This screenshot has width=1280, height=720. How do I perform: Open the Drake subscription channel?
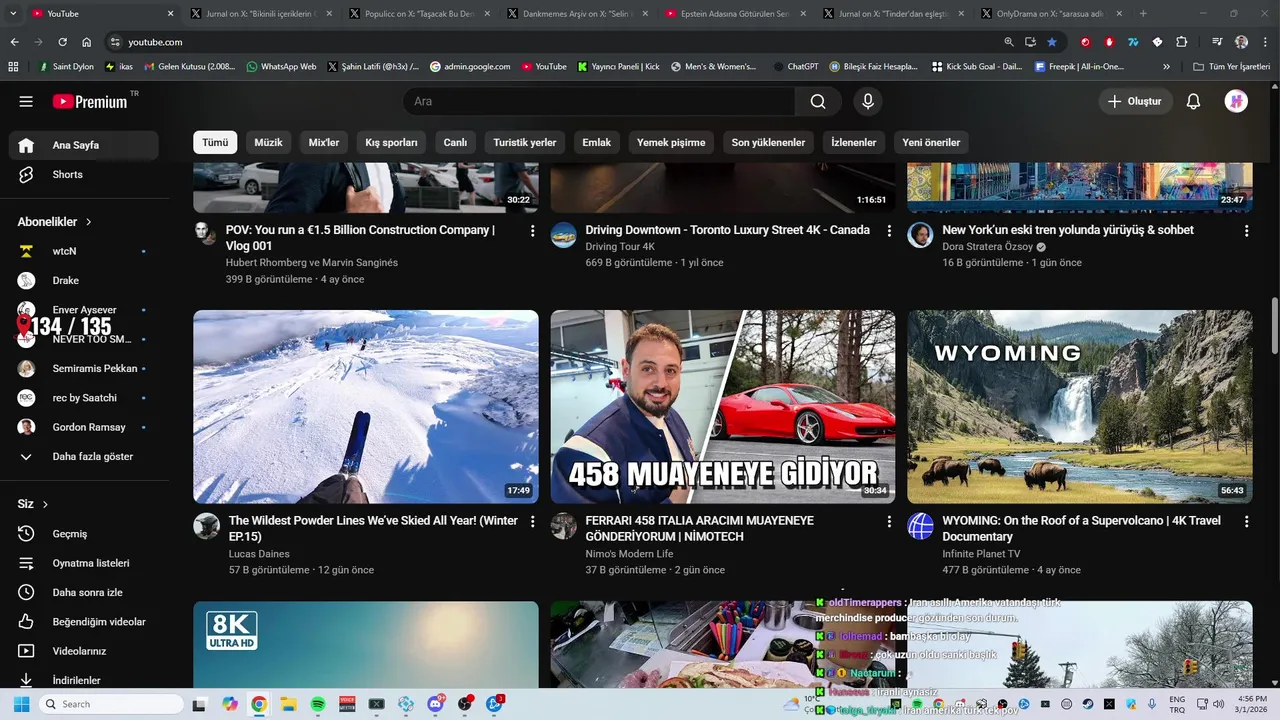(84, 280)
